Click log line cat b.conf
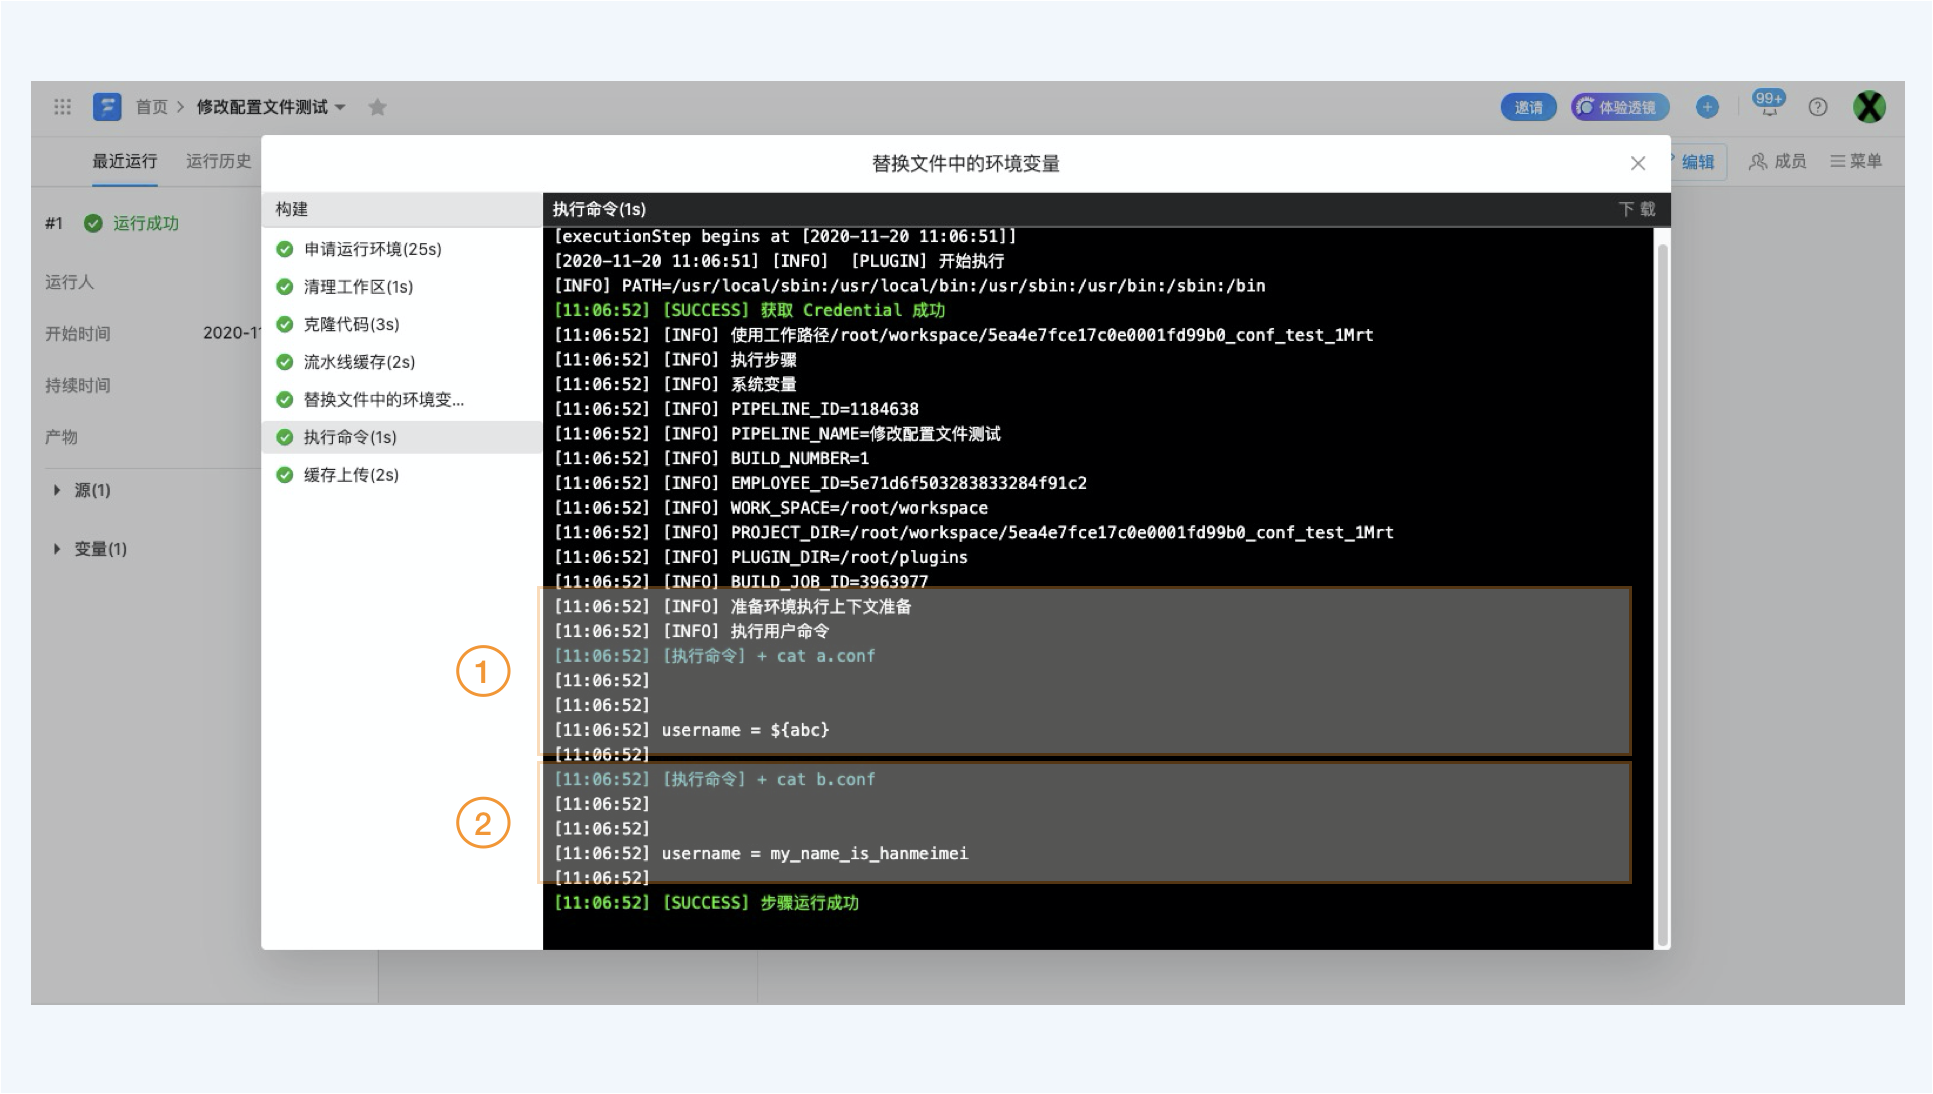This screenshot has width=1933, height=1094. (715, 779)
